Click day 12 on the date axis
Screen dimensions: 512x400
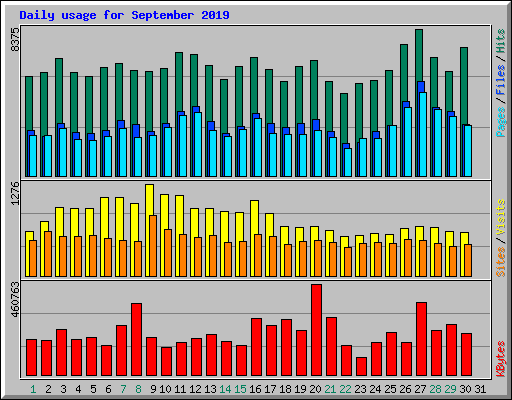click(195, 389)
